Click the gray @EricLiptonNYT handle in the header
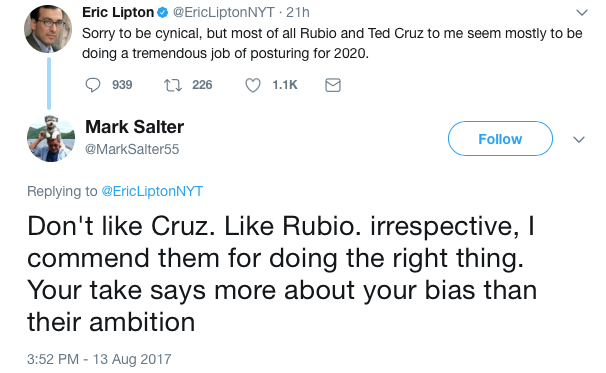 (x=224, y=12)
